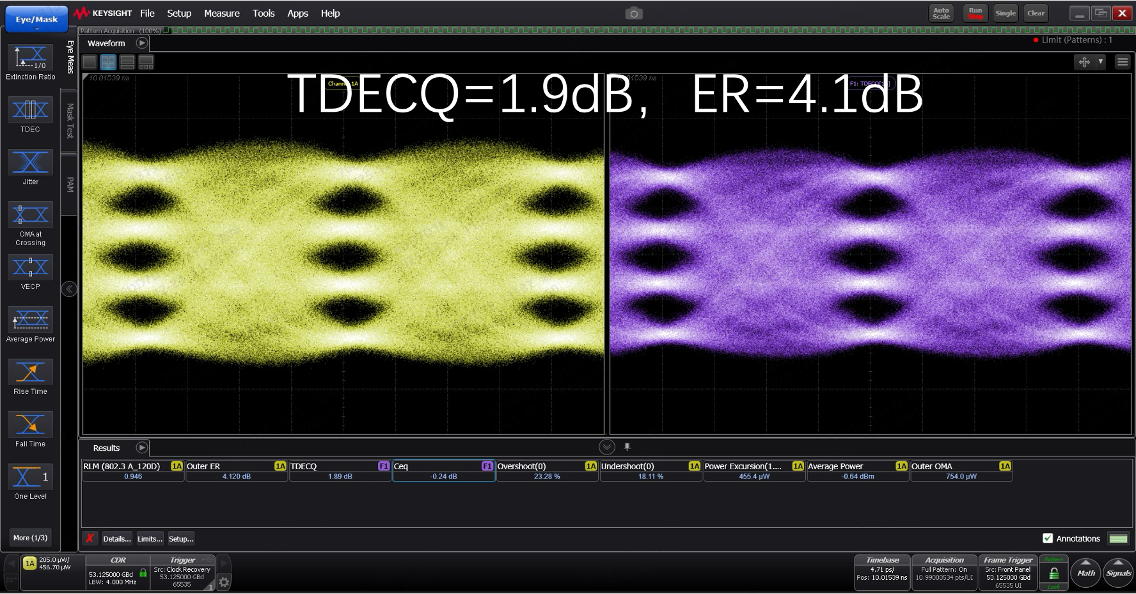
Task: Click the Jitter measurement icon
Action: pos(30,163)
